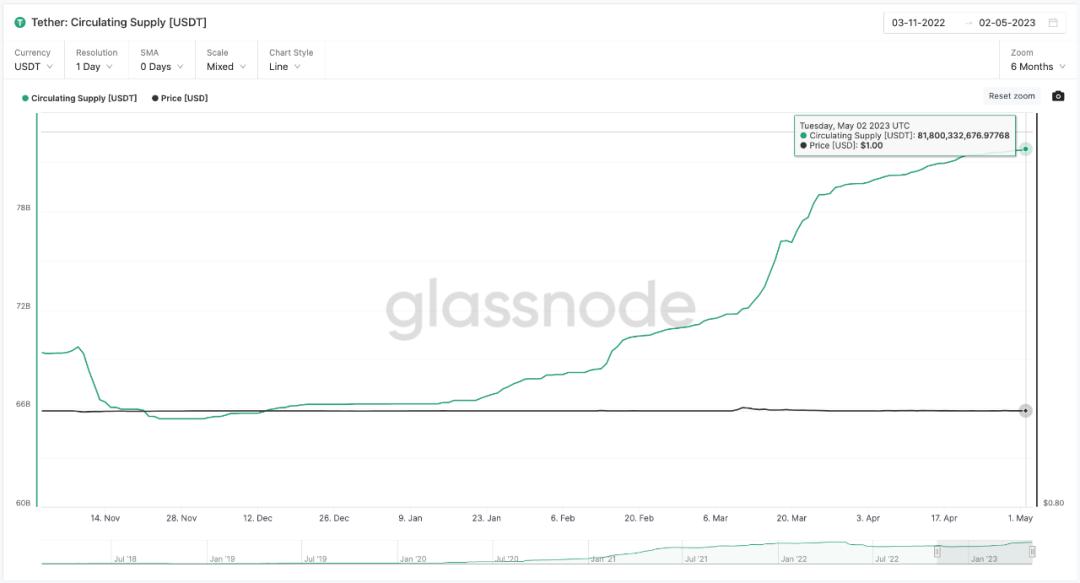Edit the end date 02-05-2023 field
1080x583 pixels.
(x=1006, y=22)
